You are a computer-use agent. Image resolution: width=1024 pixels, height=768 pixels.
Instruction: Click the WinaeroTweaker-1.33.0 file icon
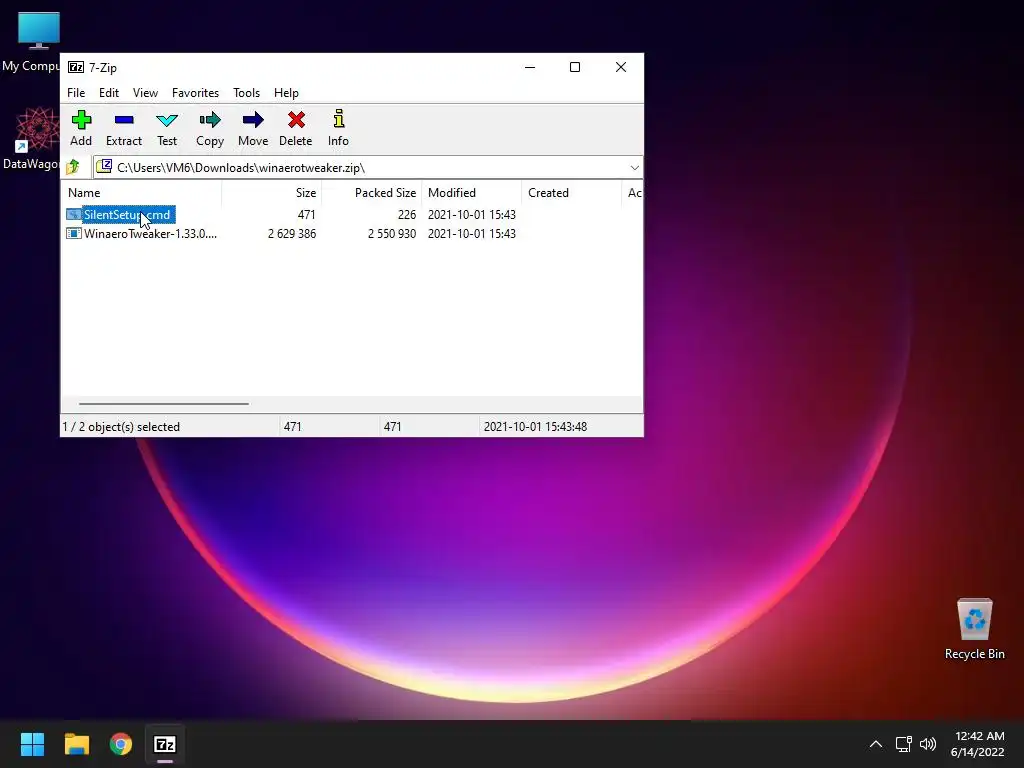point(74,233)
